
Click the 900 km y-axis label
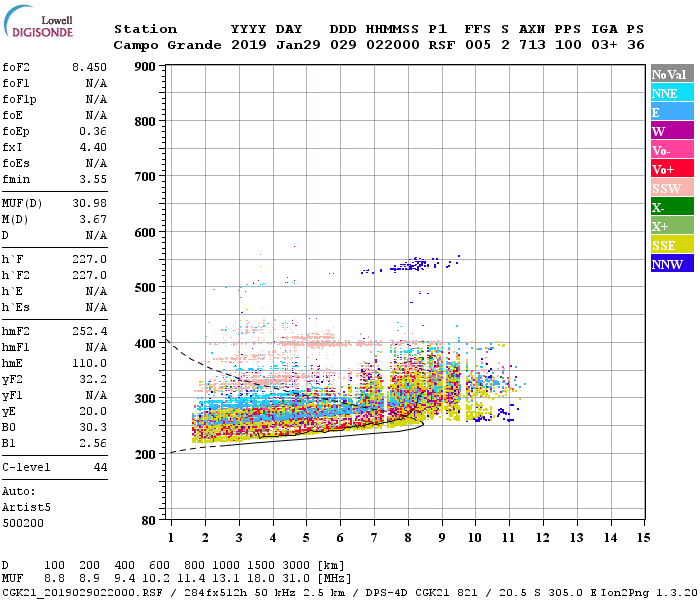145,67
